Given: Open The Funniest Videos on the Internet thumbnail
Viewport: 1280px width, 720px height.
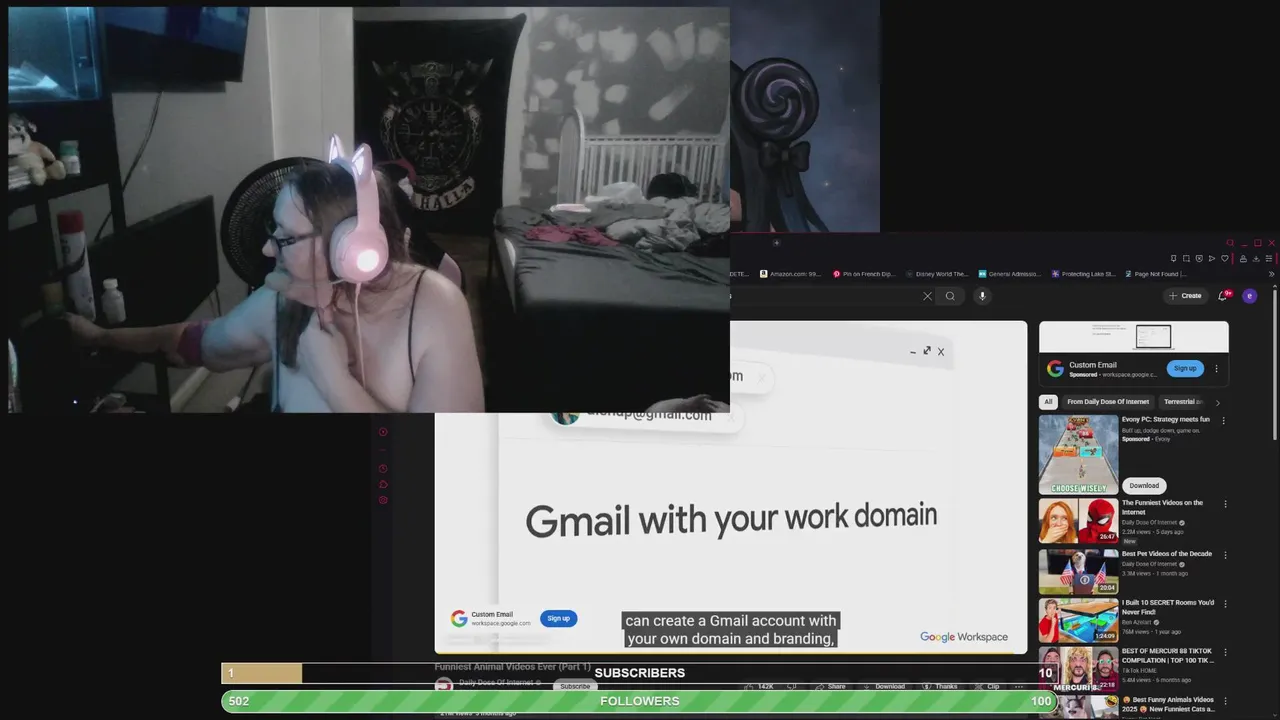Looking at the screenshot, I should [1078, 521].
